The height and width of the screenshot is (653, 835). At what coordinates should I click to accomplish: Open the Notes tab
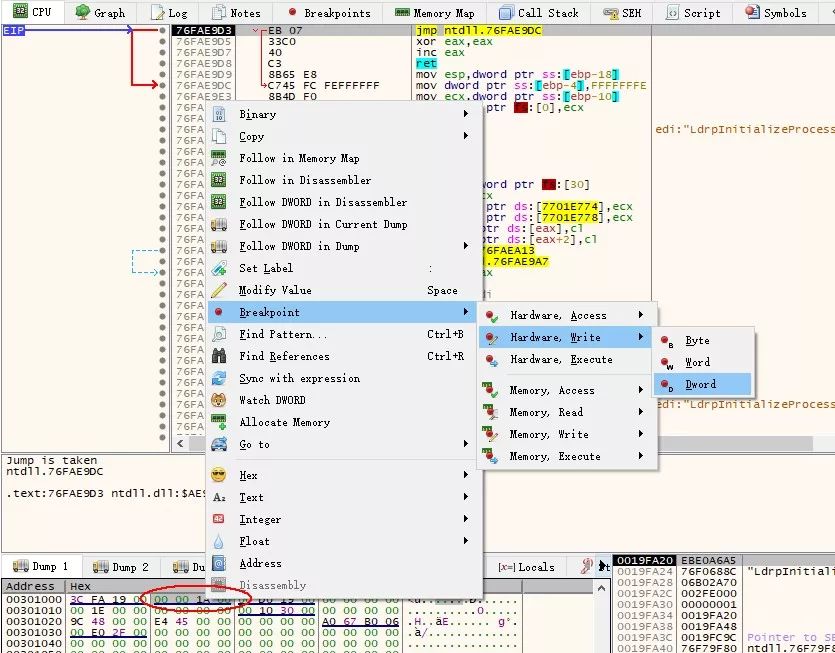click(x=235, y=12)
